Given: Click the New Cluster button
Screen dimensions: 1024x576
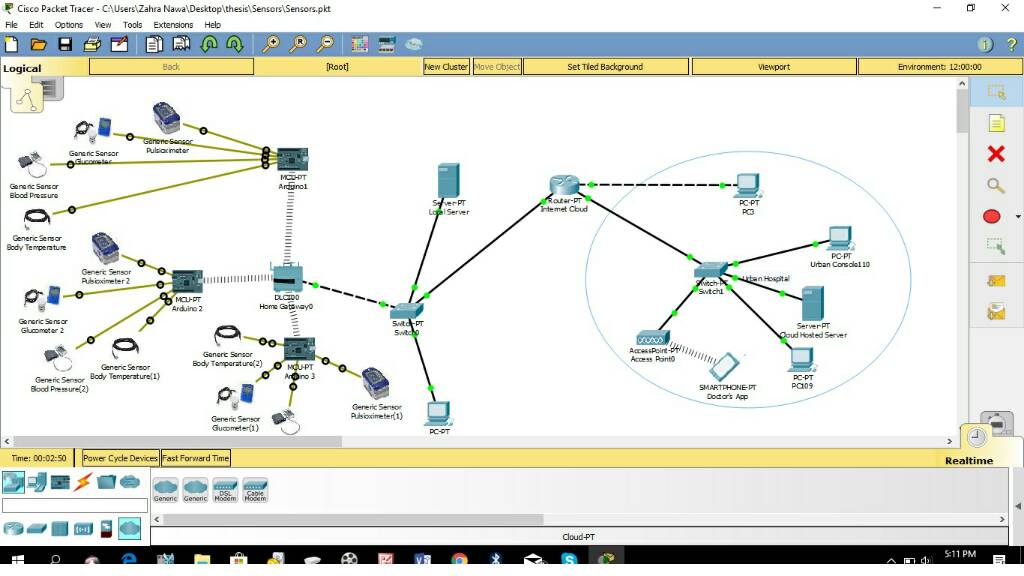Looking at the screenshot, I should [x=446, y=67].
